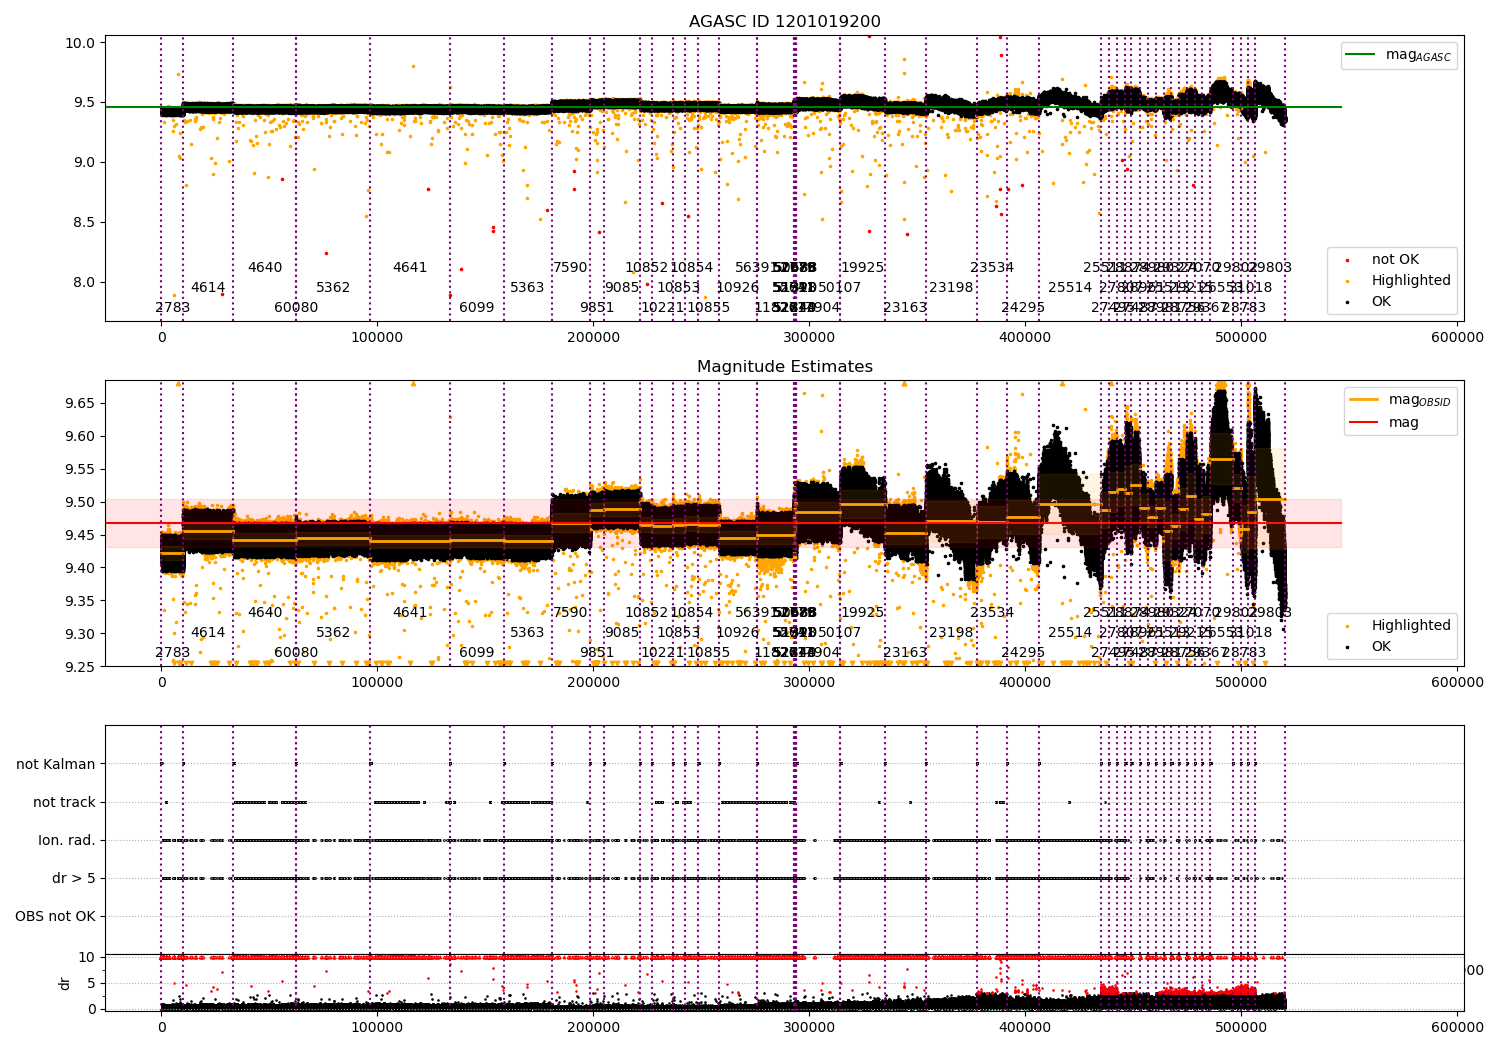Click "Highlighted" legend entry in the top plot
Viewport: 1500px width, 1050px height.
click(1411, 280)
